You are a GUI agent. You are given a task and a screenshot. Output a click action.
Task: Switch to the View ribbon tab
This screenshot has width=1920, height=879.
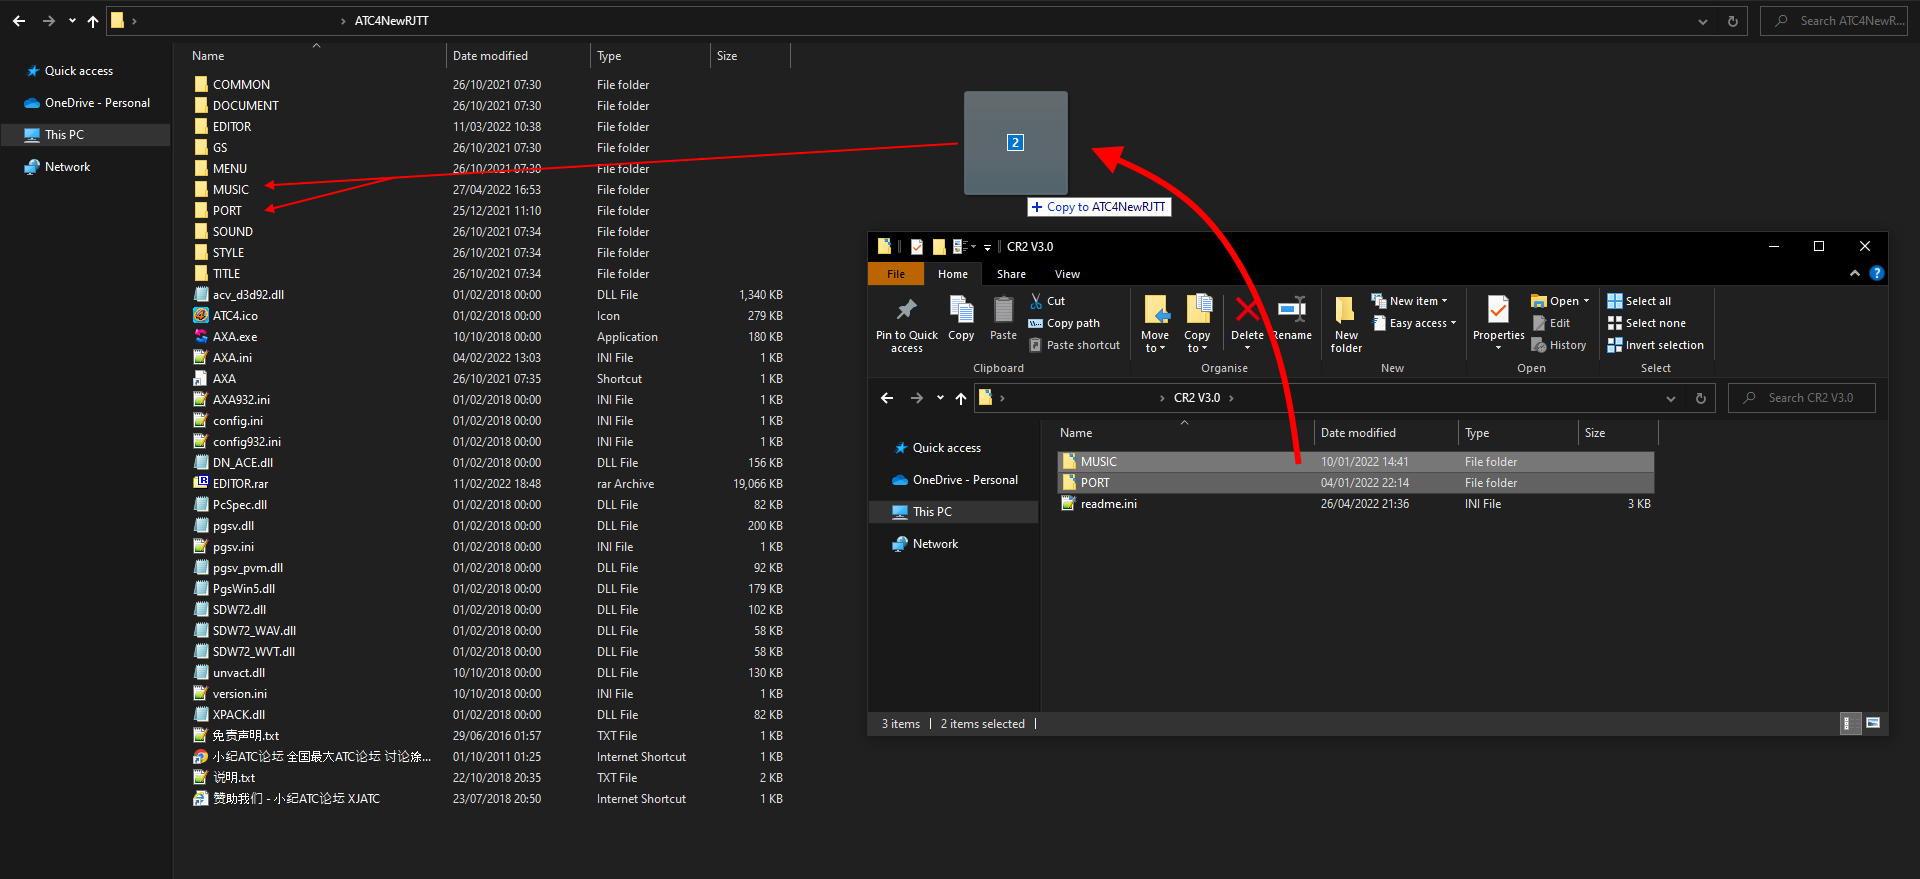[x=1067, y=274]
